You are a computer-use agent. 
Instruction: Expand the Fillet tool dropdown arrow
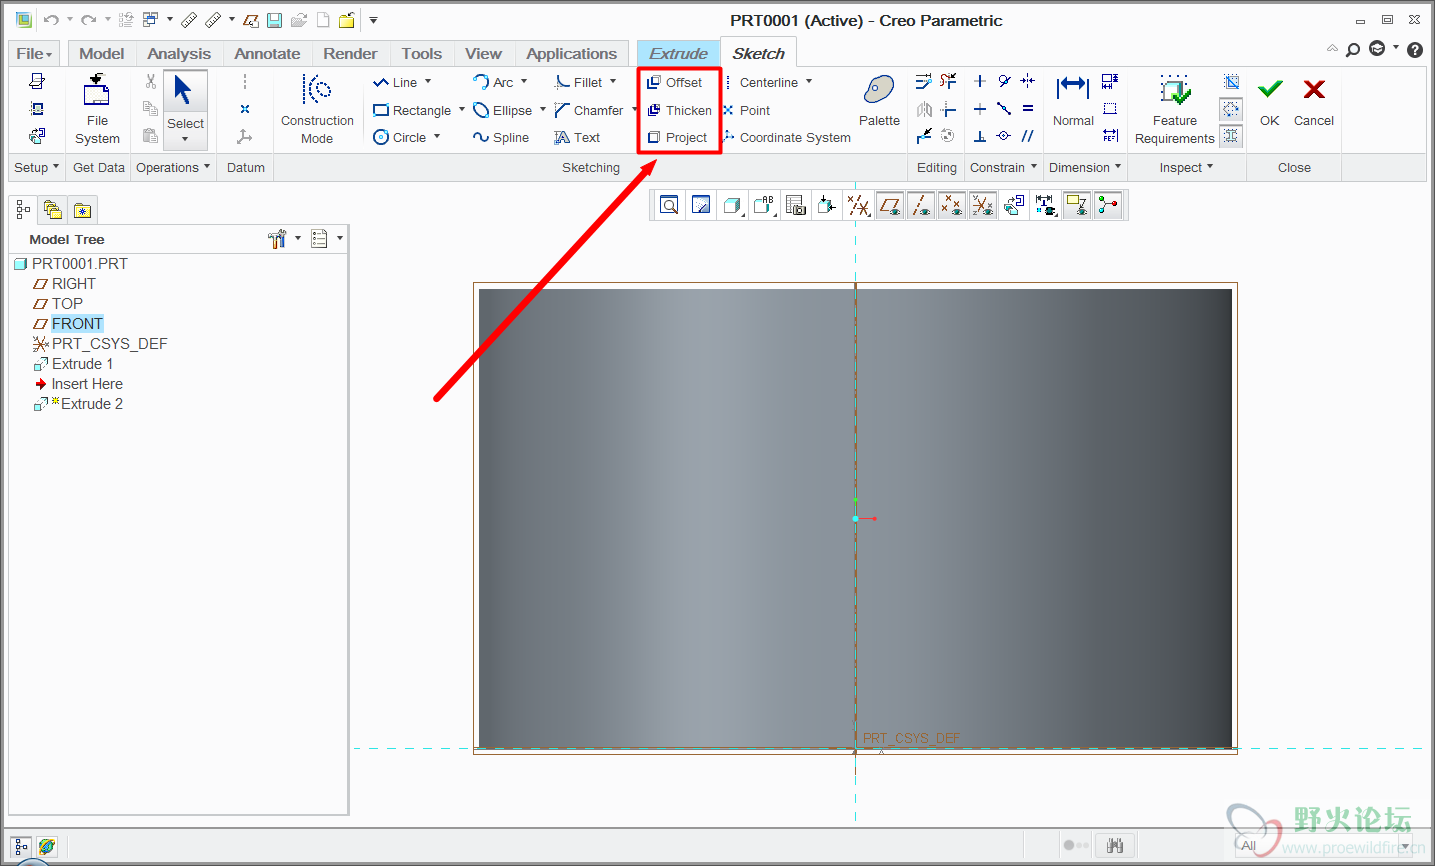613,82
